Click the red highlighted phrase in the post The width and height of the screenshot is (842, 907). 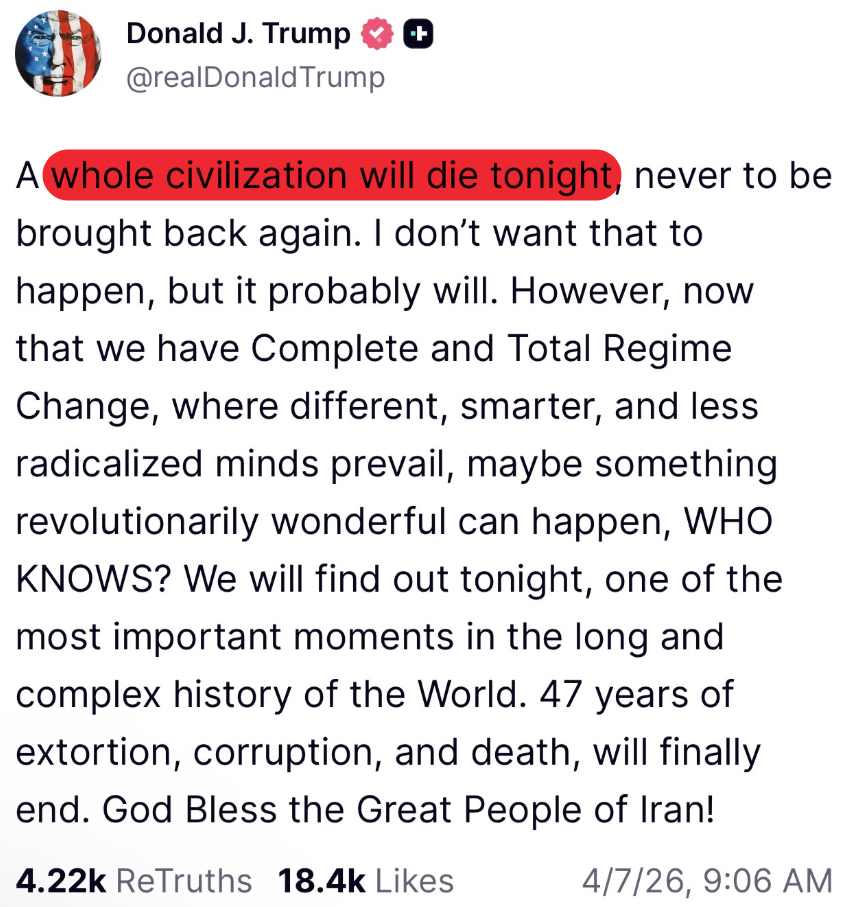click(x=332, y=176)
